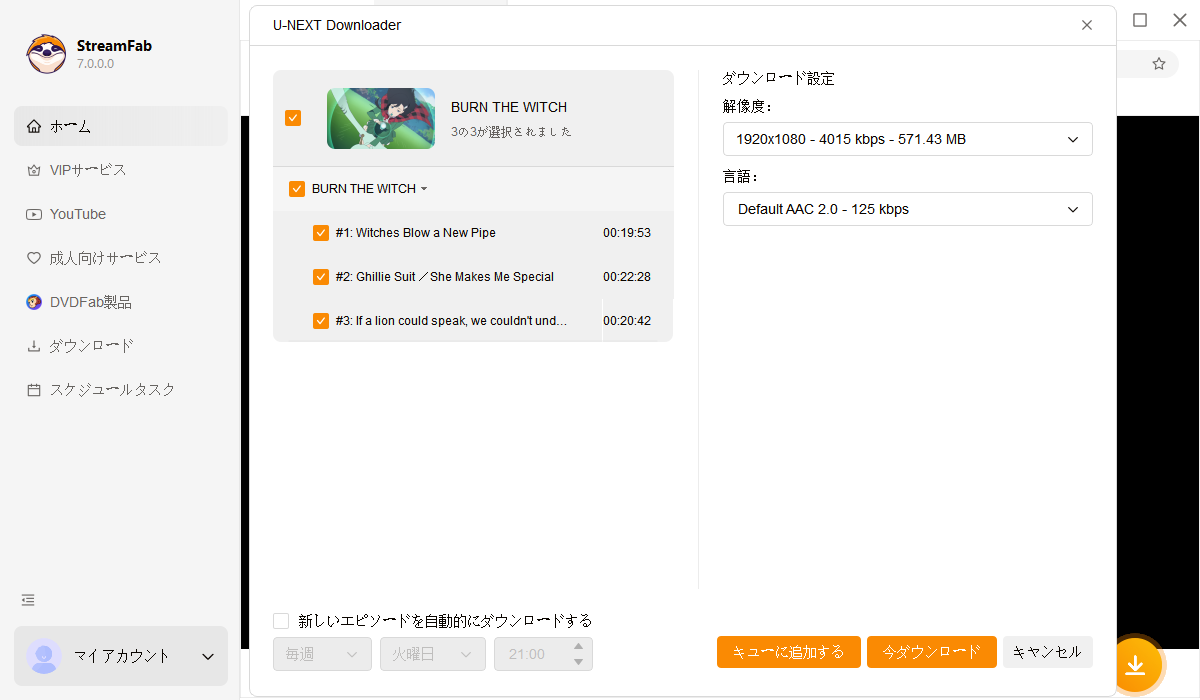This screenshot has height=700, width=1200.
Task: Uncheck episode #1: Witches Blow a New Pipe
Action: (321, 232)
